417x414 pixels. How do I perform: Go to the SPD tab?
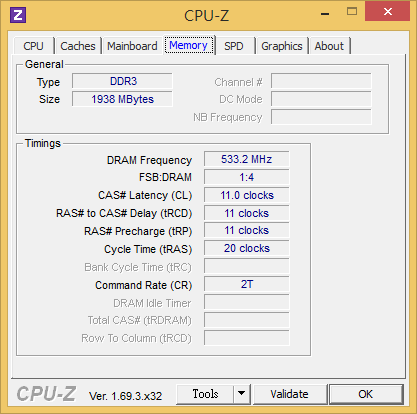pyautogui.click(x=234, y=46)
